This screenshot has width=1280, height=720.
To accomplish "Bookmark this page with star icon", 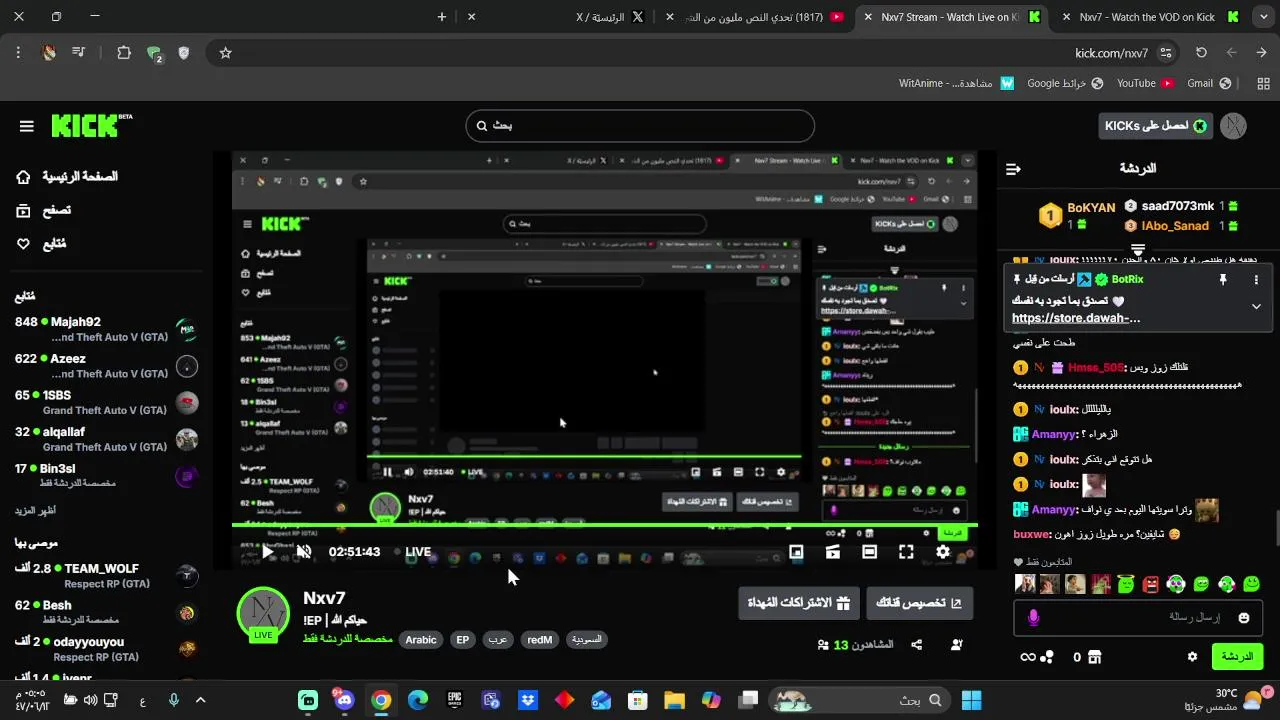I will 225,53.
